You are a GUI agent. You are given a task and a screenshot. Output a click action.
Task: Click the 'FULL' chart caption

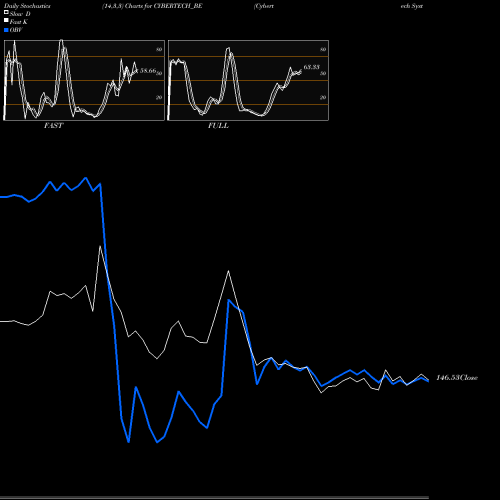tap(218, 126)
